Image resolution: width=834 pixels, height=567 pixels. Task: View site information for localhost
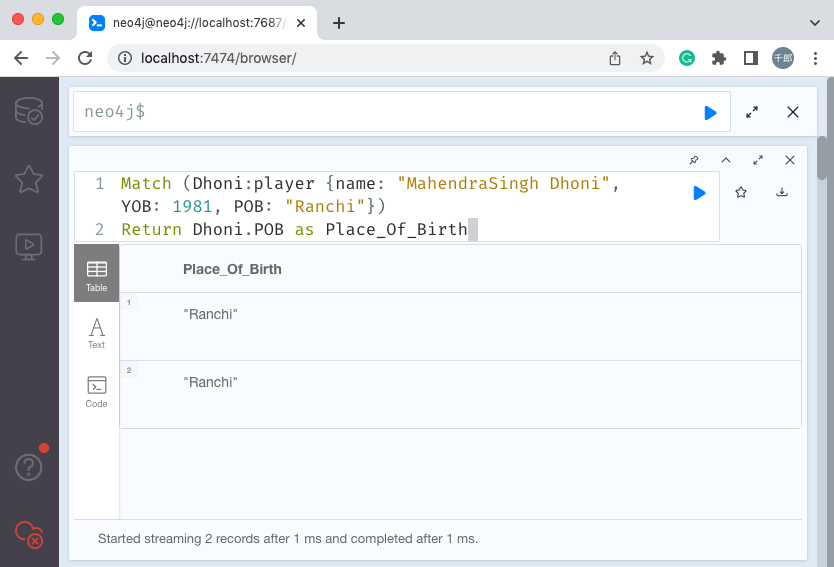point(124,58)
